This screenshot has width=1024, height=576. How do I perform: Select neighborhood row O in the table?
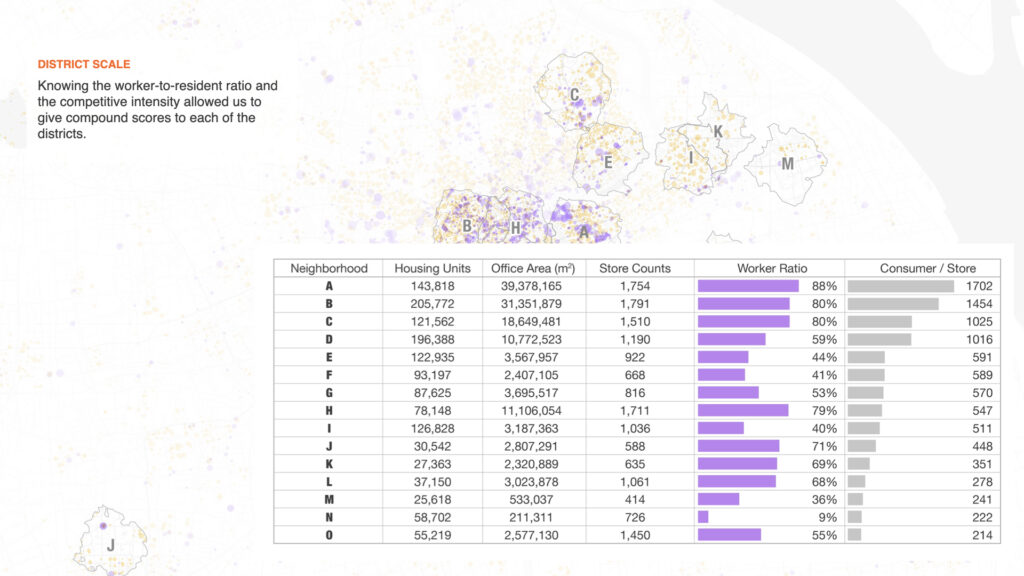coord(329,535)
